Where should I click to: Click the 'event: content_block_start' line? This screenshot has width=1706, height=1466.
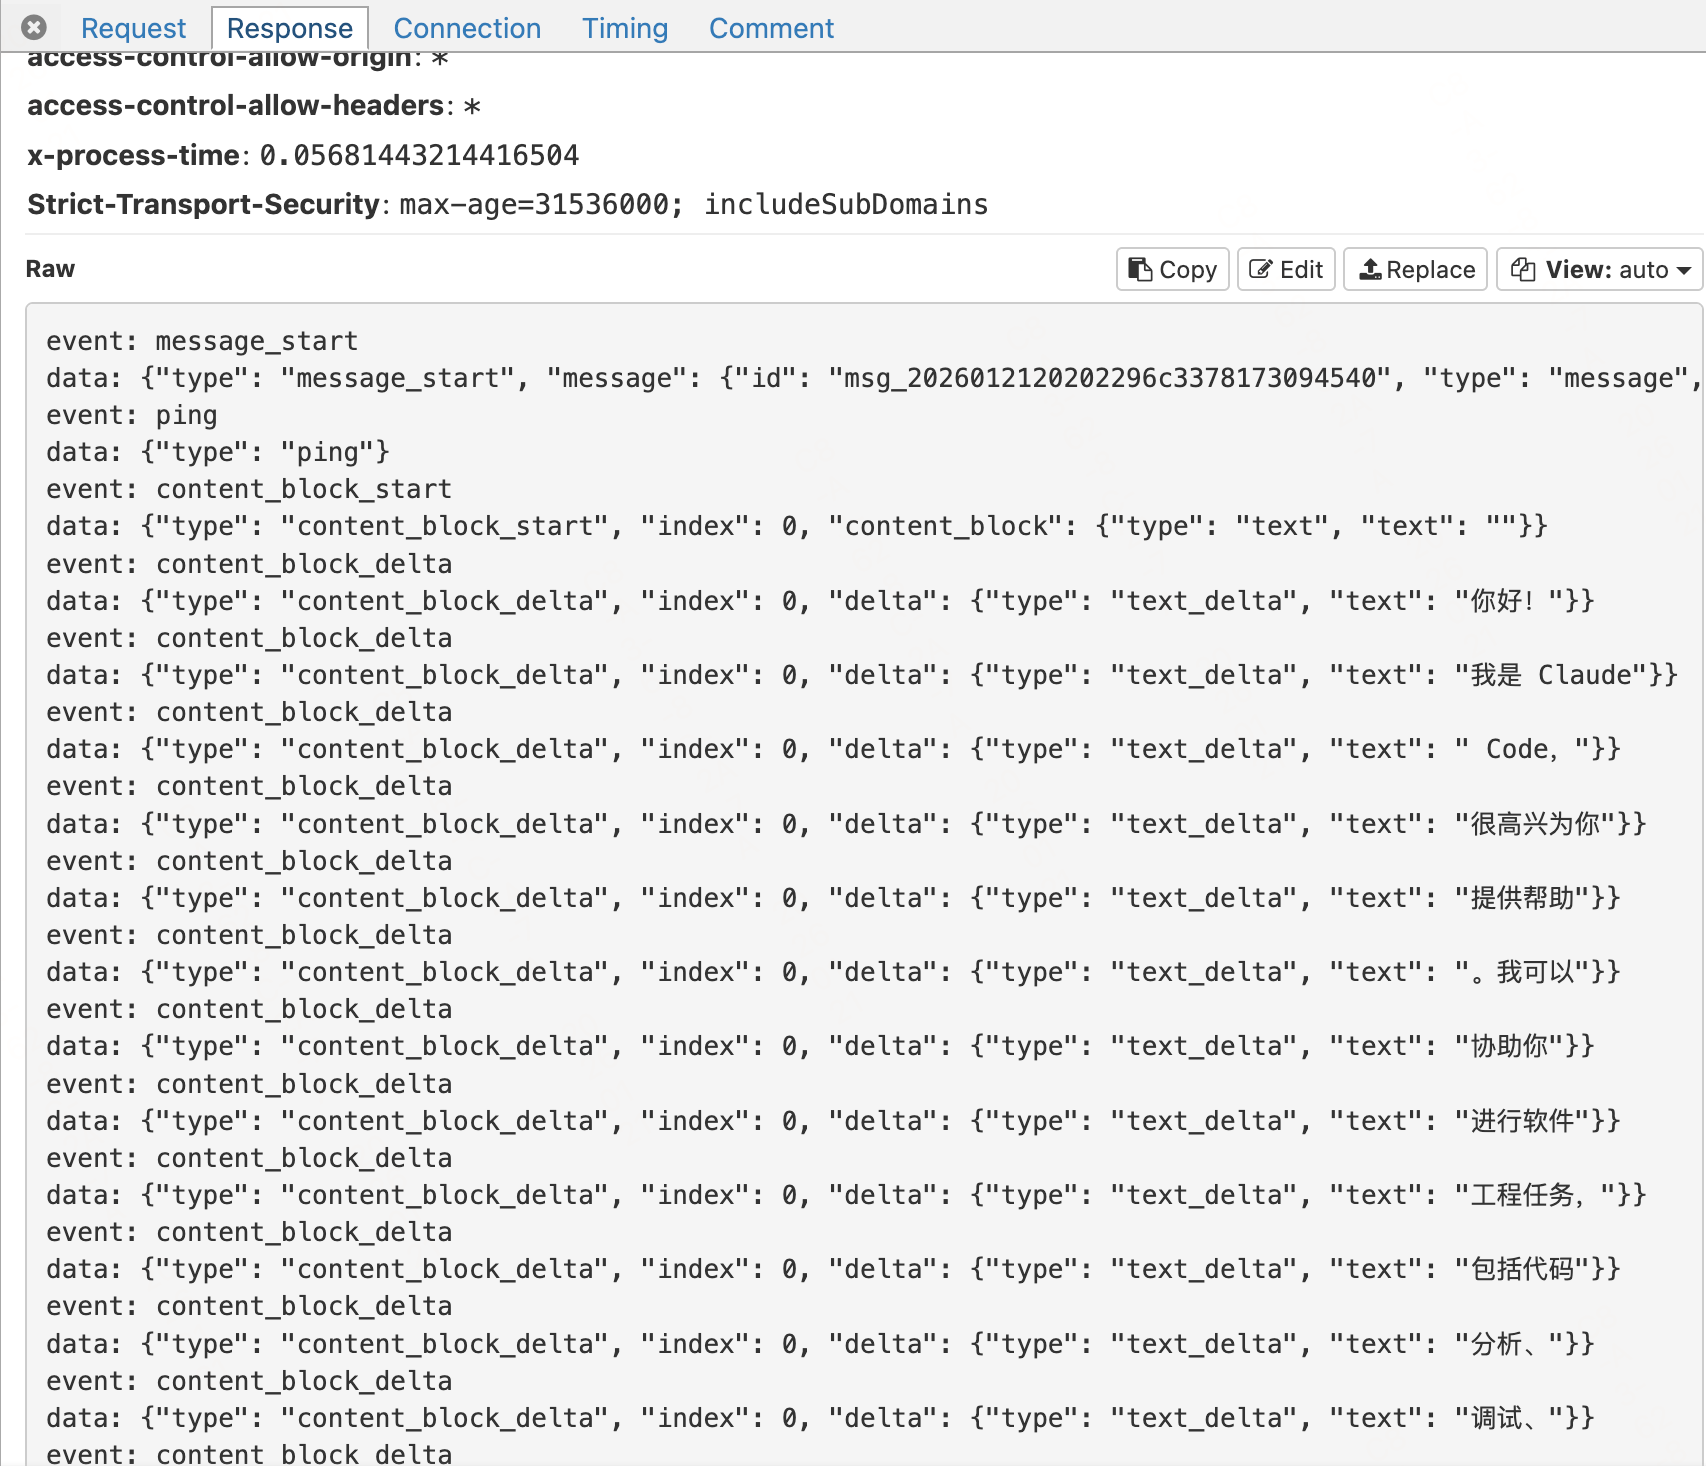(249, 489)
